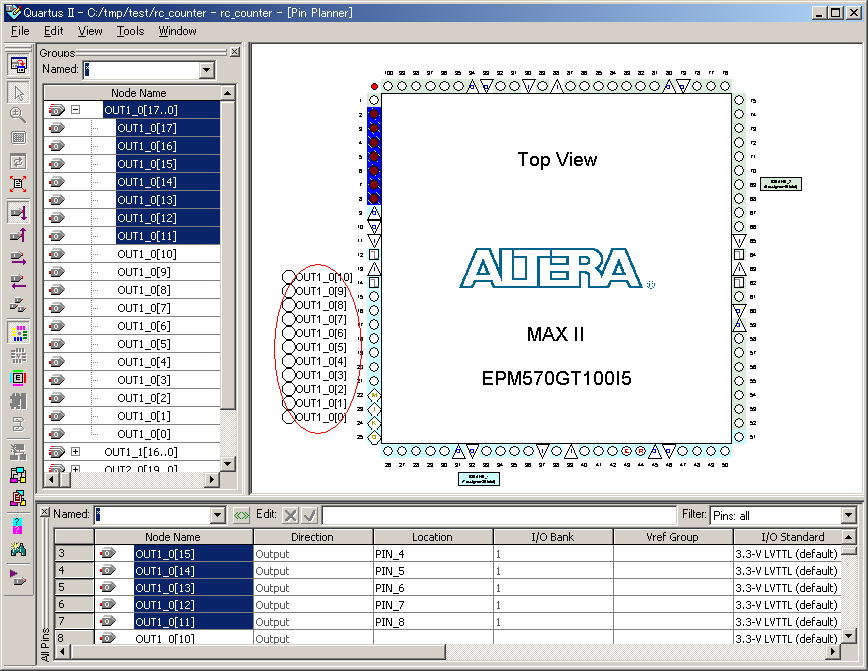Screen dimensions: 868x671
Task: Click the checkmark accept-edit icon next to Edit
Action: point(310,515)
